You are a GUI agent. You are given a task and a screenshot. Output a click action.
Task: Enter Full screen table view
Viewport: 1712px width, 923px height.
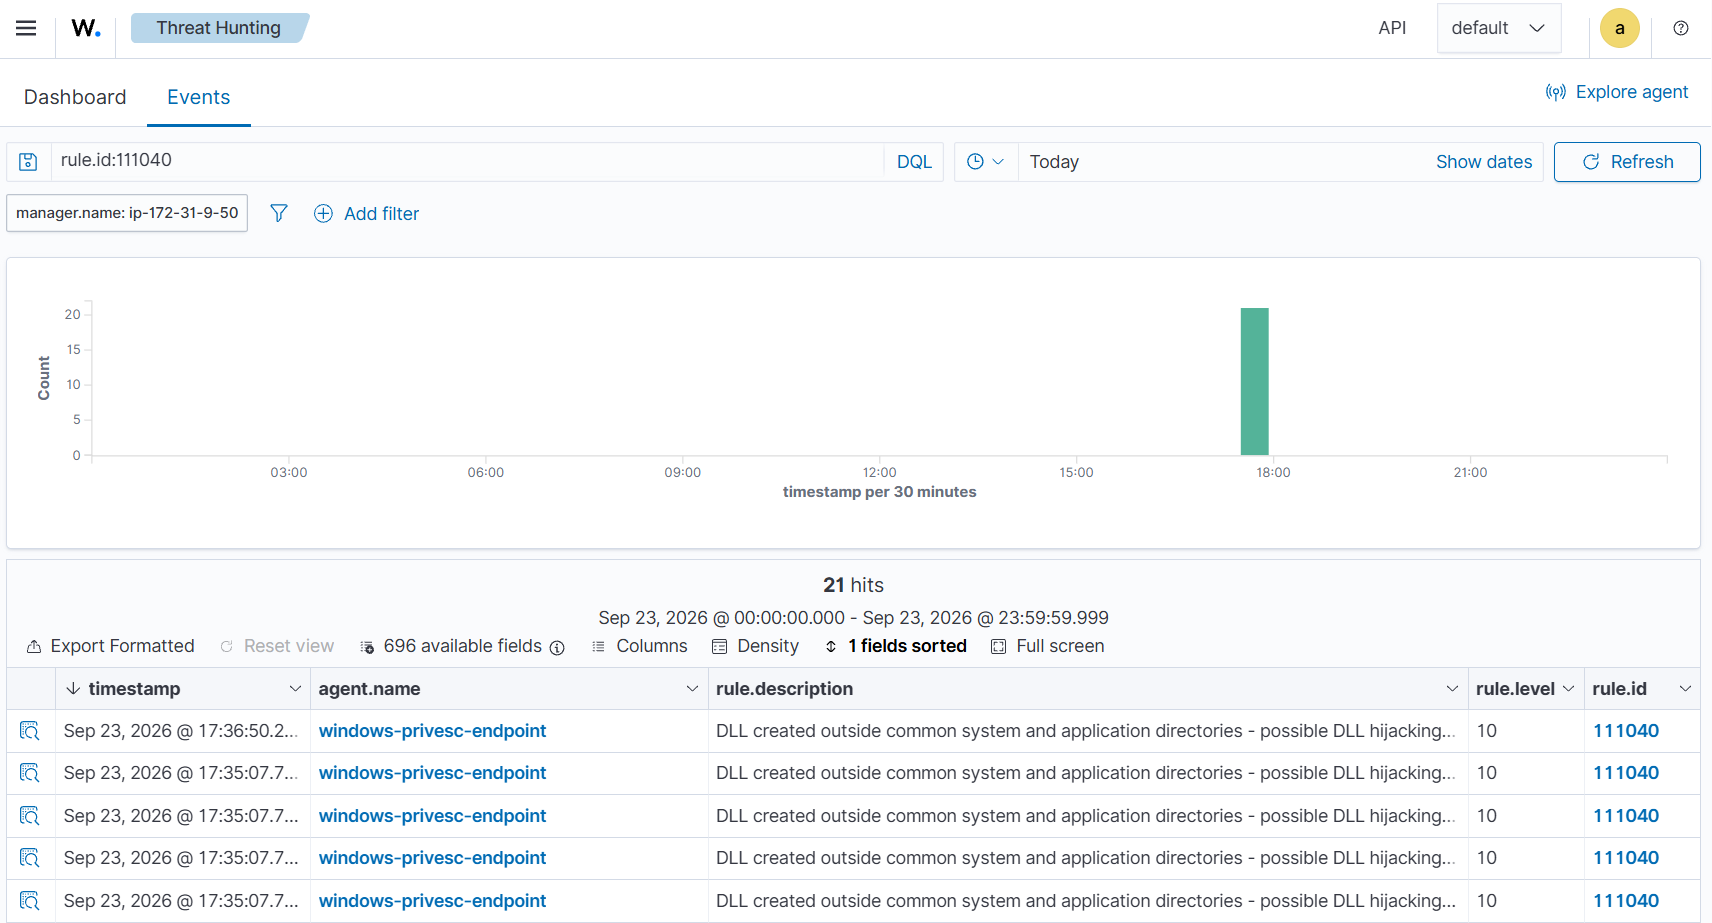coord(1048,646)
